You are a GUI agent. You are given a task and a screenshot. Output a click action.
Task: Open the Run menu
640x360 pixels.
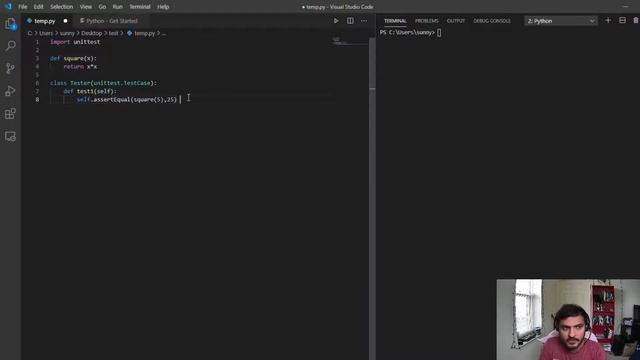[x=118, y=7]
